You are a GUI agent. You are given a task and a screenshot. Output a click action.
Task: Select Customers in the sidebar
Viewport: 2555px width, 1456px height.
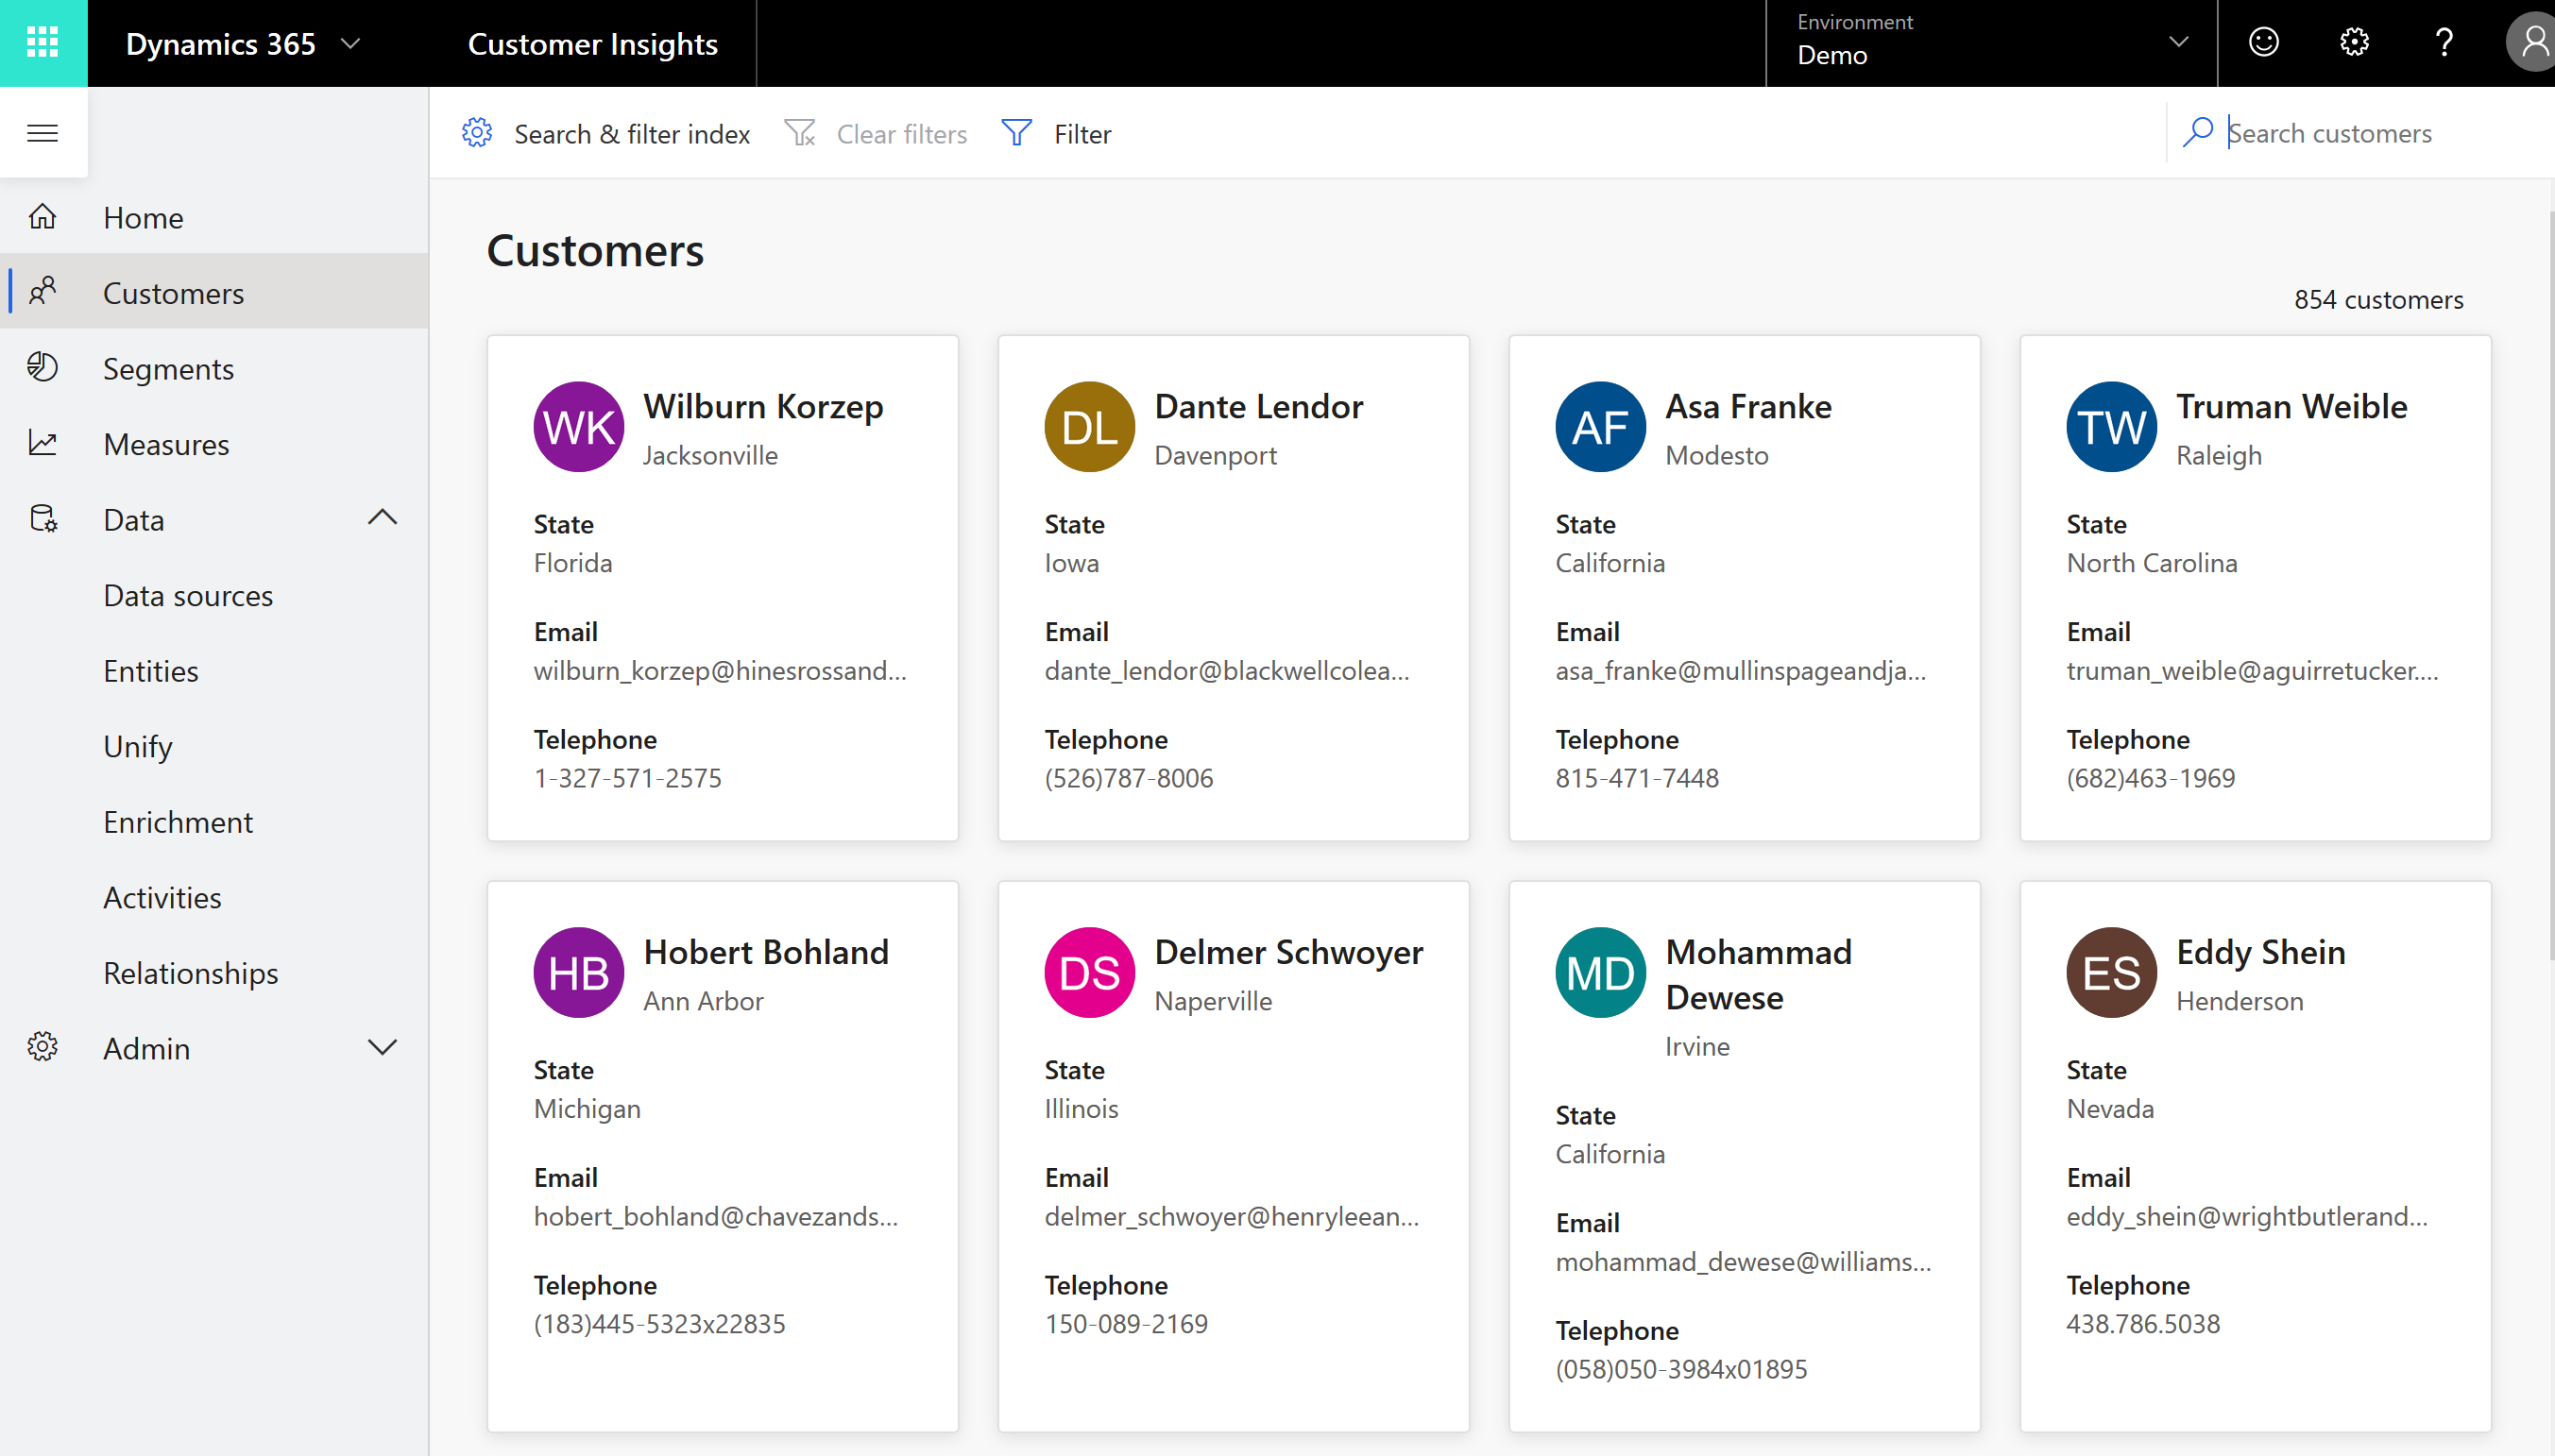(214, 292)
